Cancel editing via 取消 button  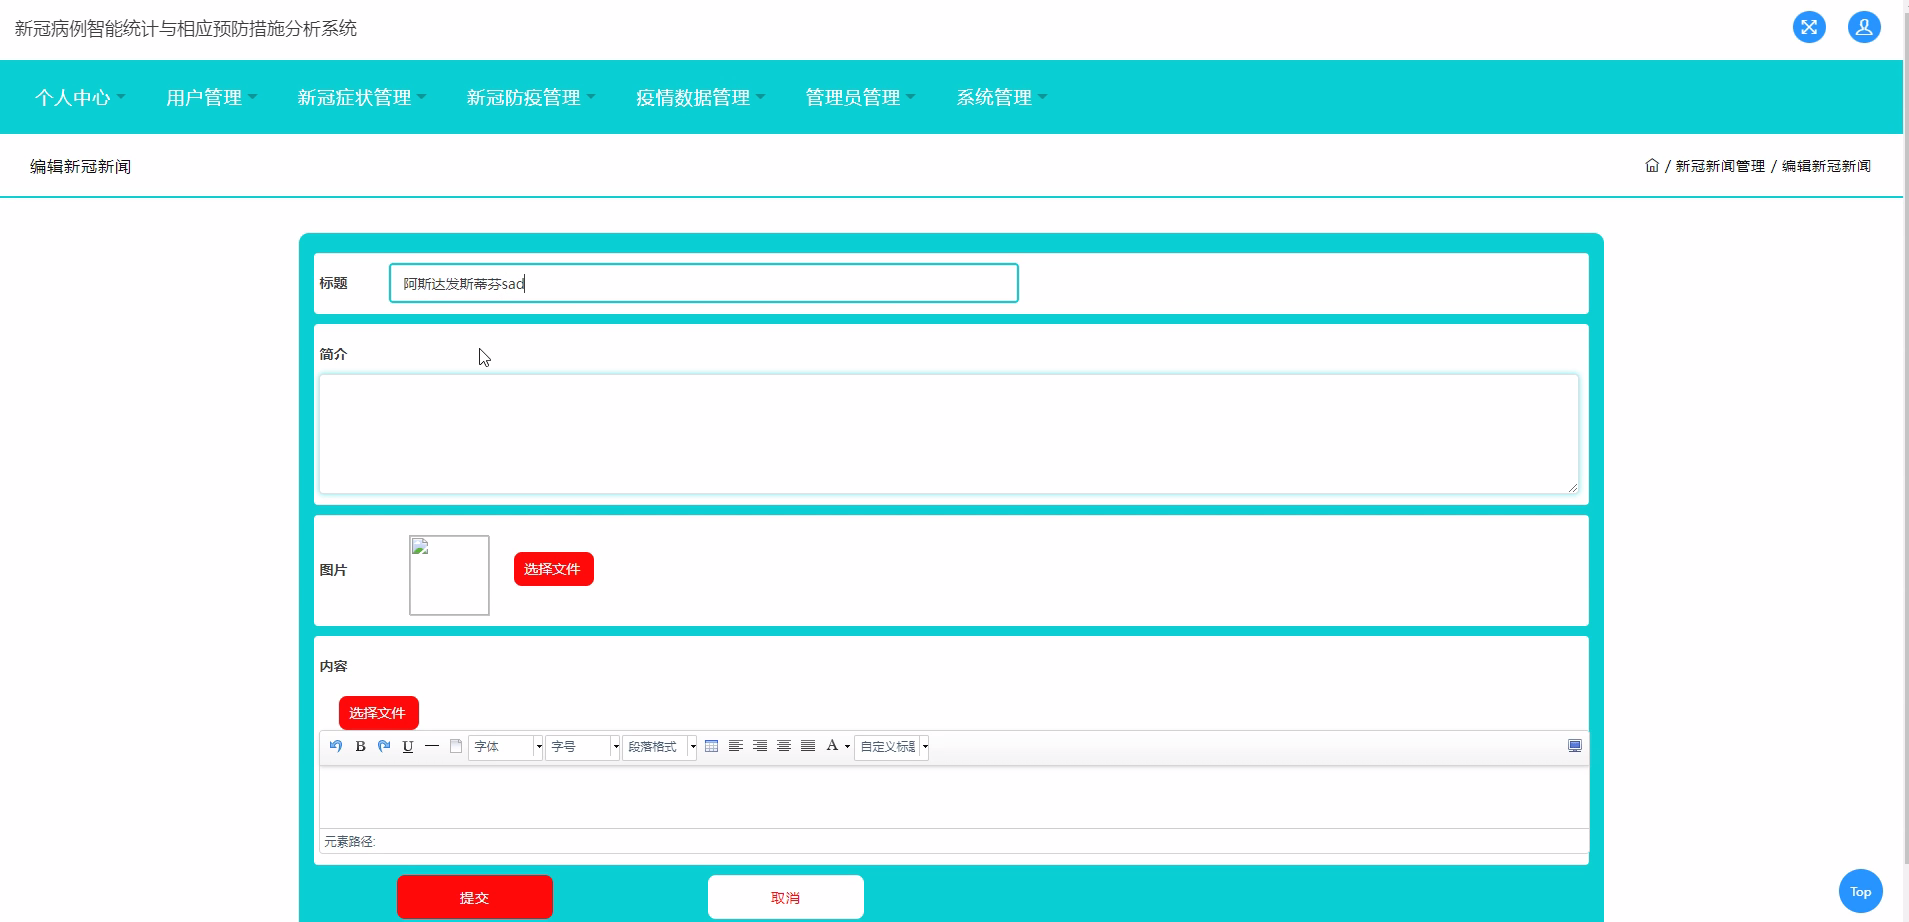coord(785,896)
